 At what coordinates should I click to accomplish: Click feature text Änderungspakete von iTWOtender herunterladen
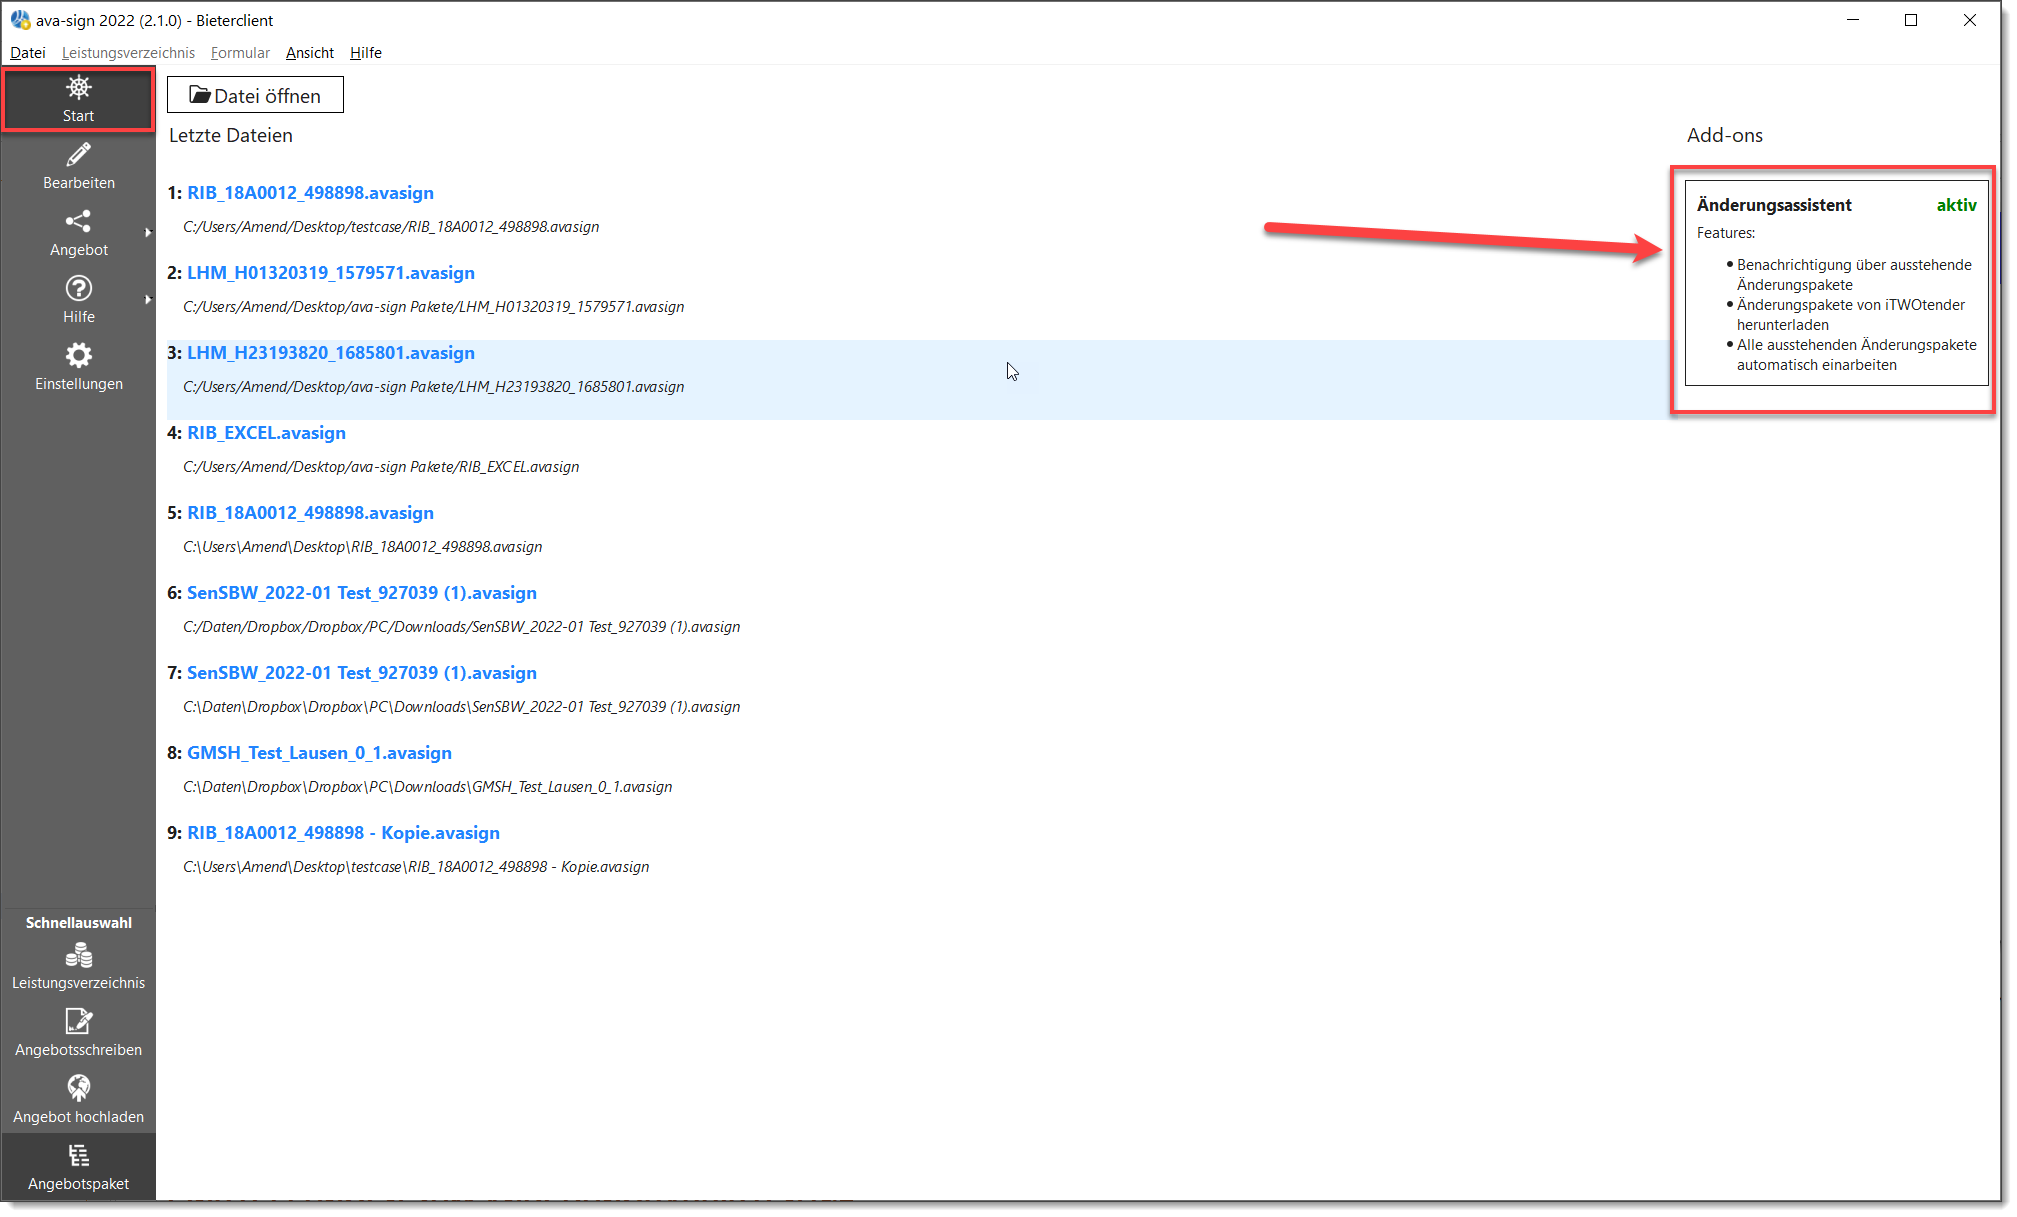[x=1850, y=315]
